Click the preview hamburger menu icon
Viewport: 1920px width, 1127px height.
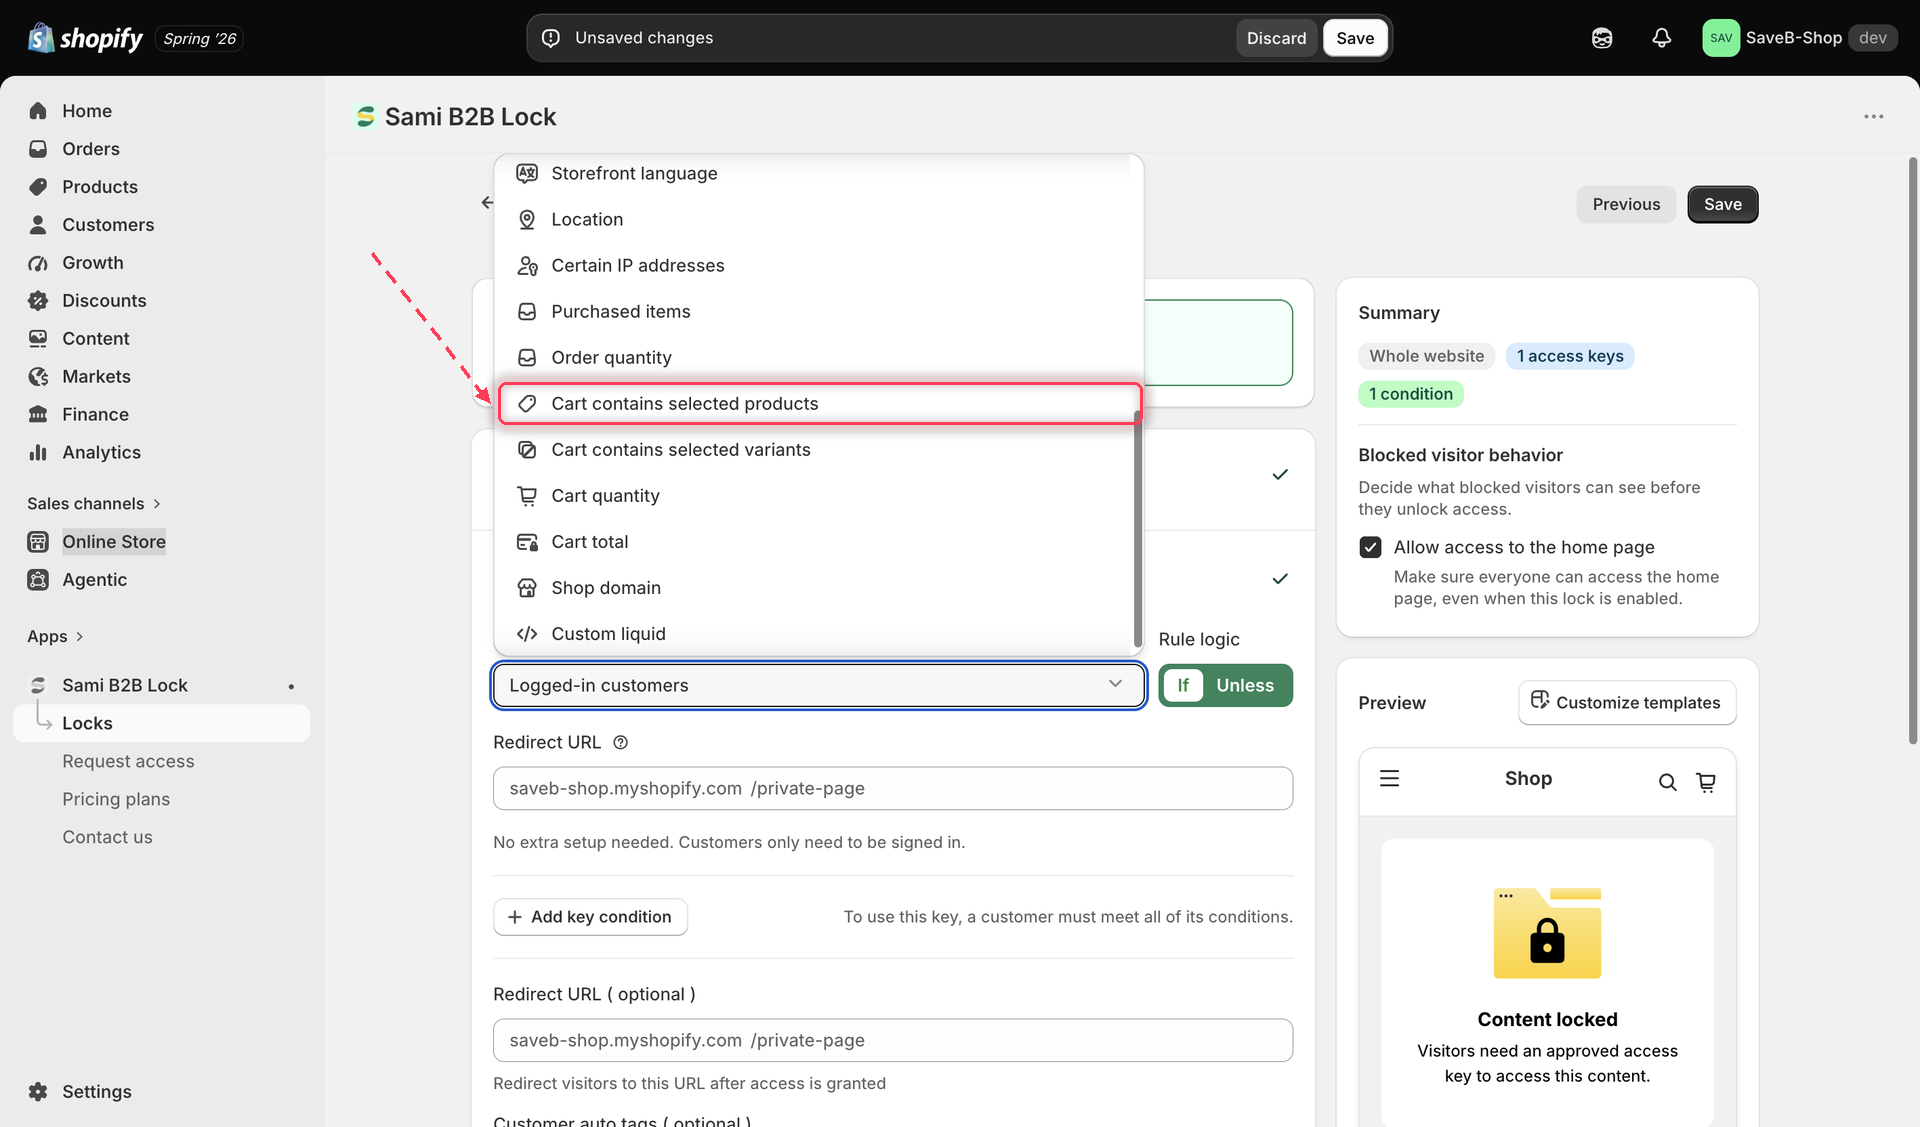1389,779
